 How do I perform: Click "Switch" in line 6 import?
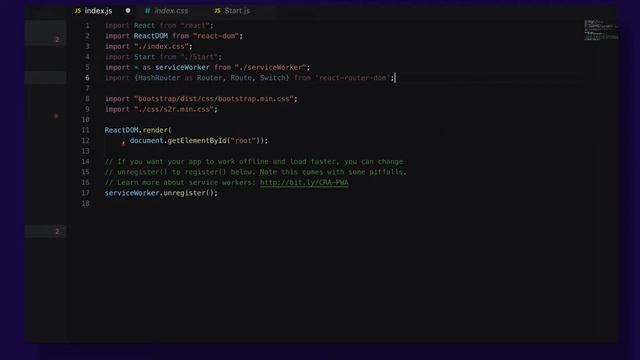(x=273, y=78)
